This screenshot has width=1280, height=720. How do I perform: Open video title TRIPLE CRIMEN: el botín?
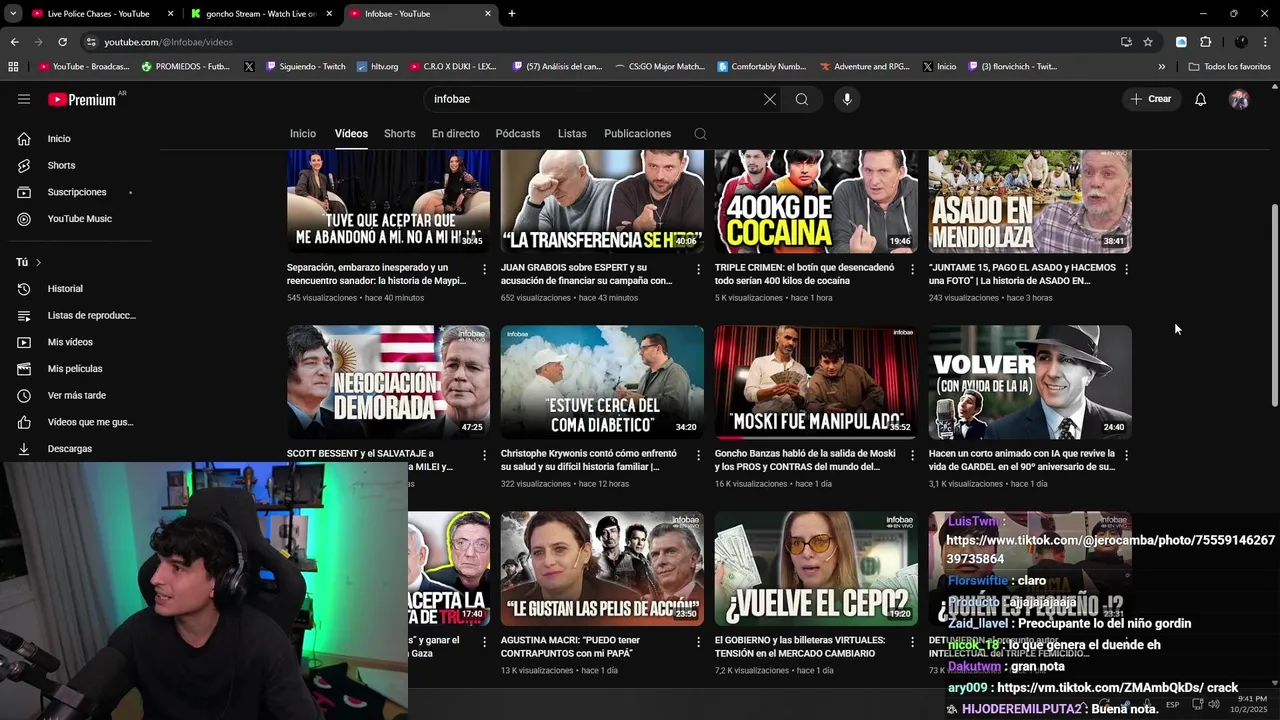pyautogui.click(x=804, y=274)
